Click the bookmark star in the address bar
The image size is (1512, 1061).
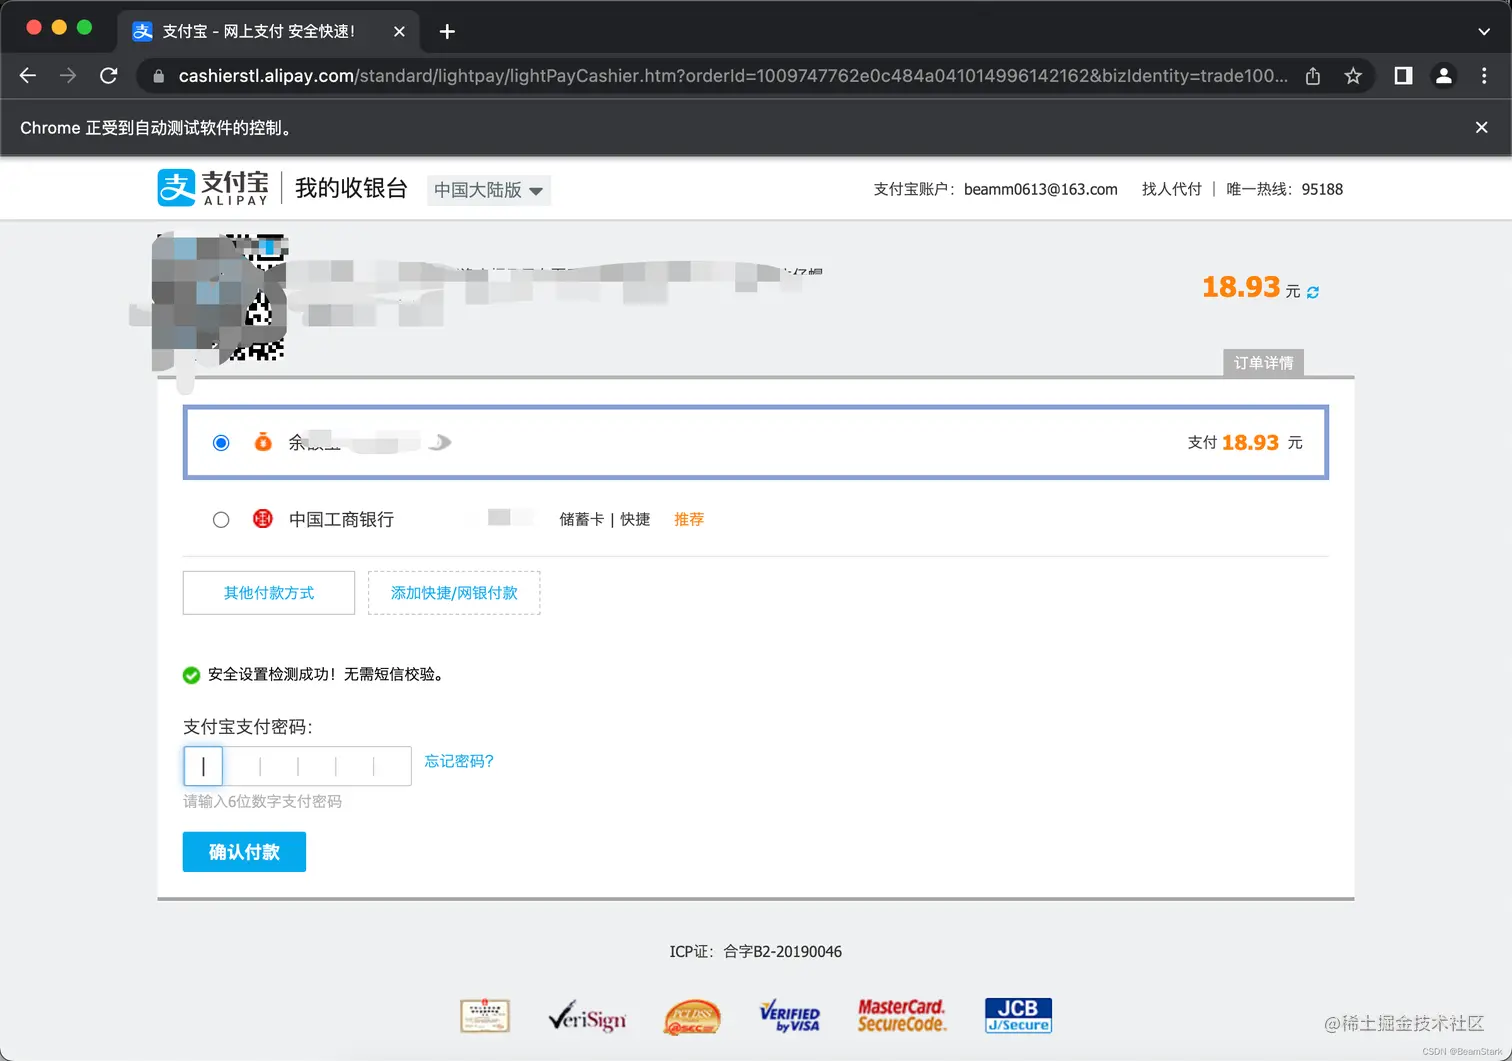pos(1353,75)
